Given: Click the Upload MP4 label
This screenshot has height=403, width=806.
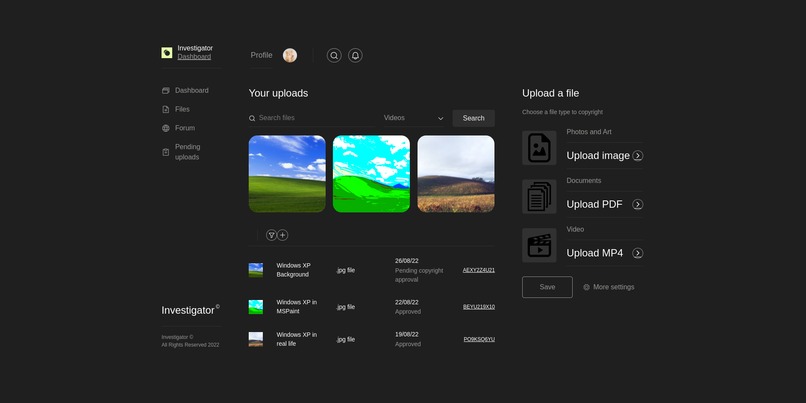Looking at the screenshot, I should tap(595, 253).
